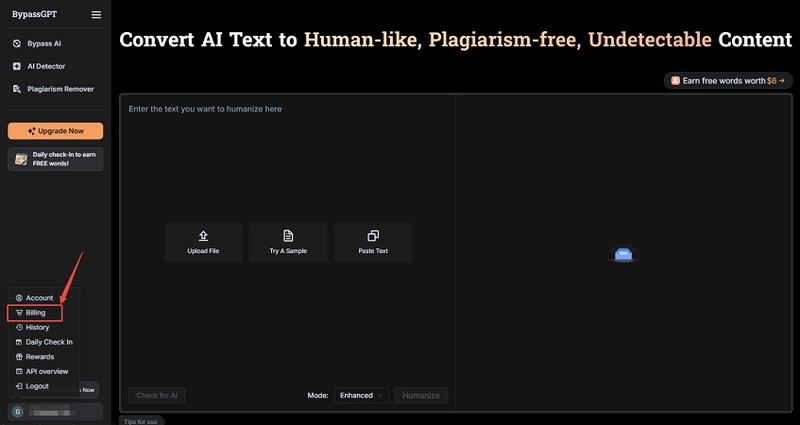800x425 pixels.
Task: Expand the Enhanced mode dropdown
Action: (x=361, y=395)
